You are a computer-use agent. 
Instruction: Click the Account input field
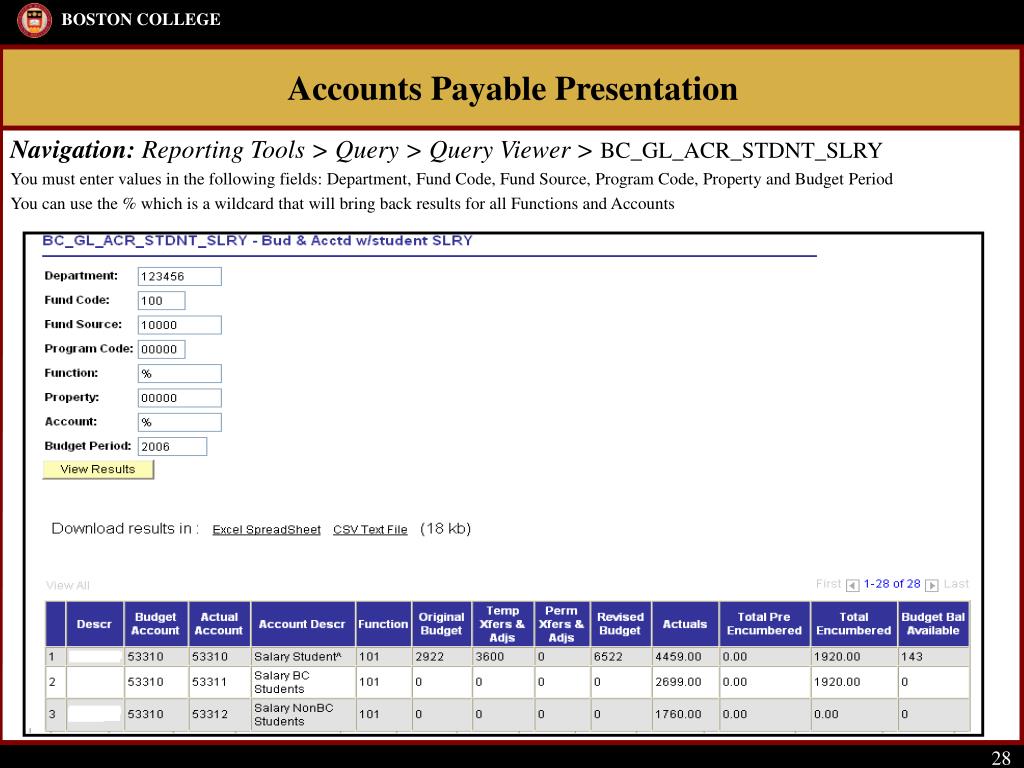coord(180,423)
